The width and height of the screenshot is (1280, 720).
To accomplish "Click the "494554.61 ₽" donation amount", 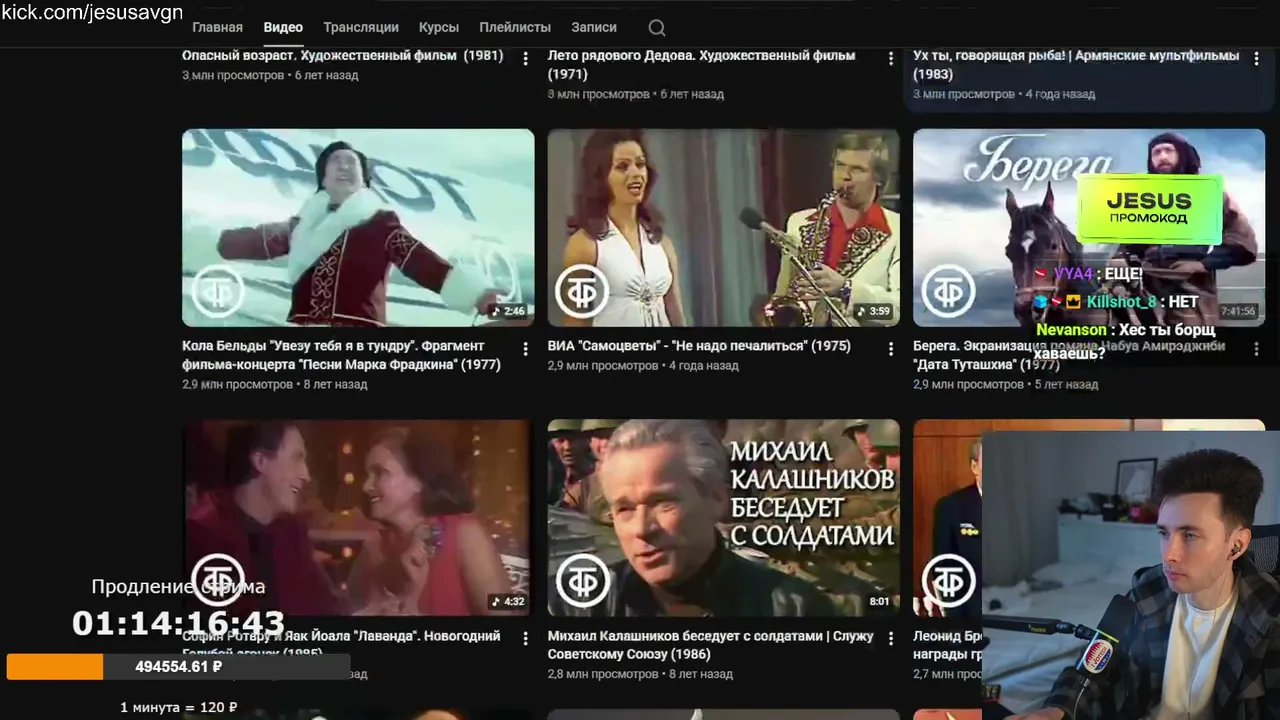I will click(179, 667).
